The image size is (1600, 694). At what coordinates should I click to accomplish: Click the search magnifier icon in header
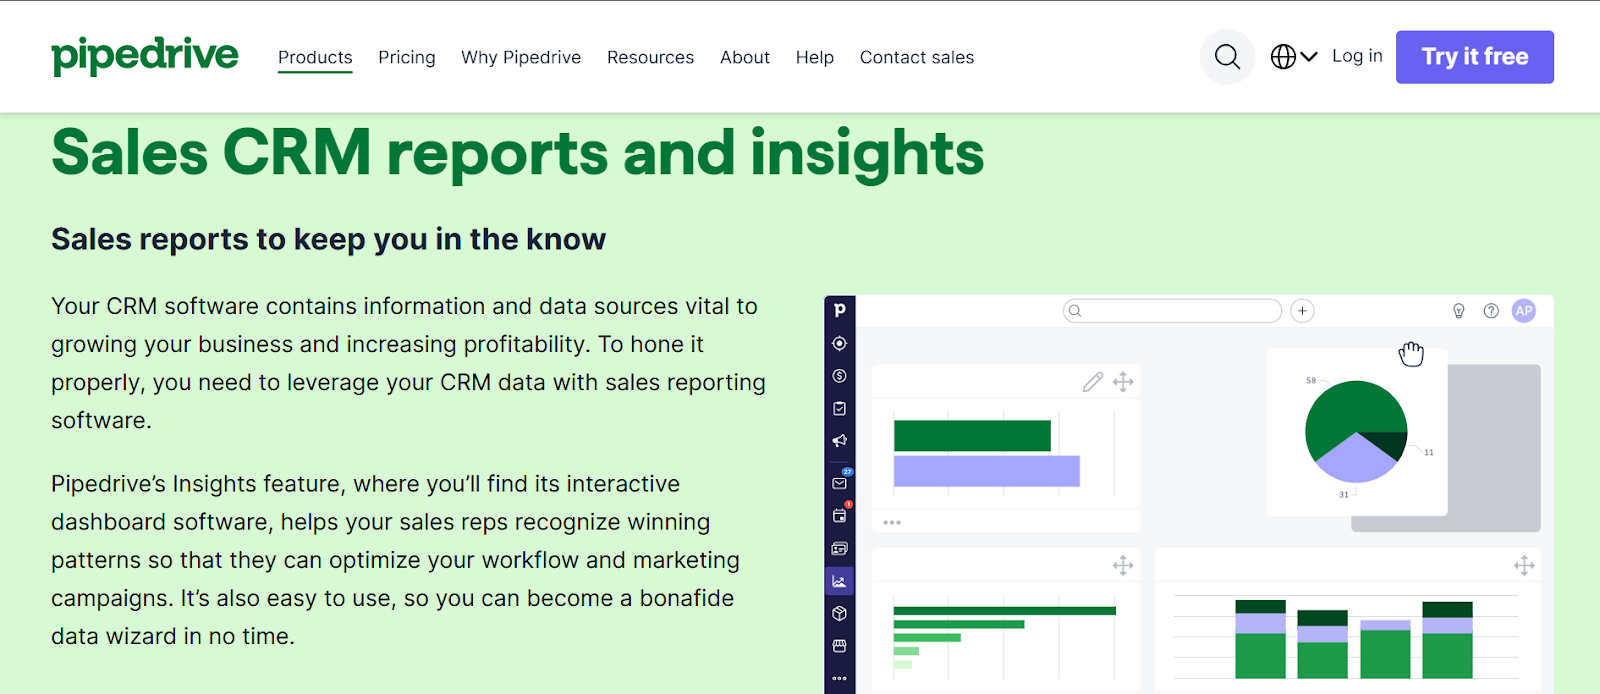(x=1227, y=57)
